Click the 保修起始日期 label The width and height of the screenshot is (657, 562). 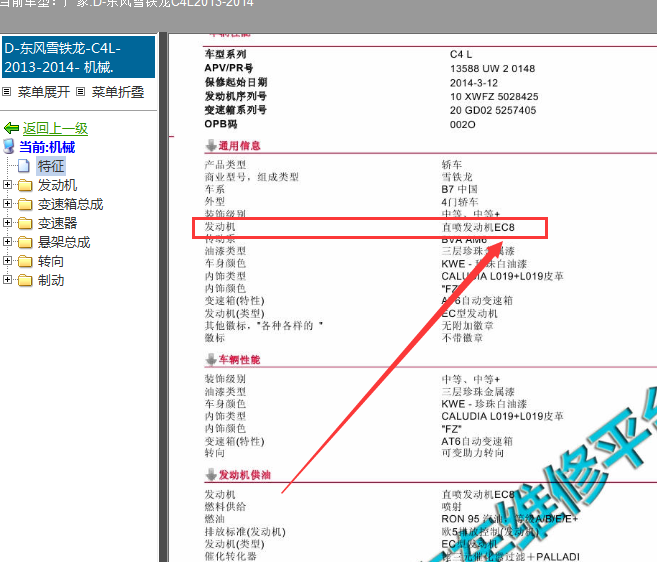pos(236,82)
